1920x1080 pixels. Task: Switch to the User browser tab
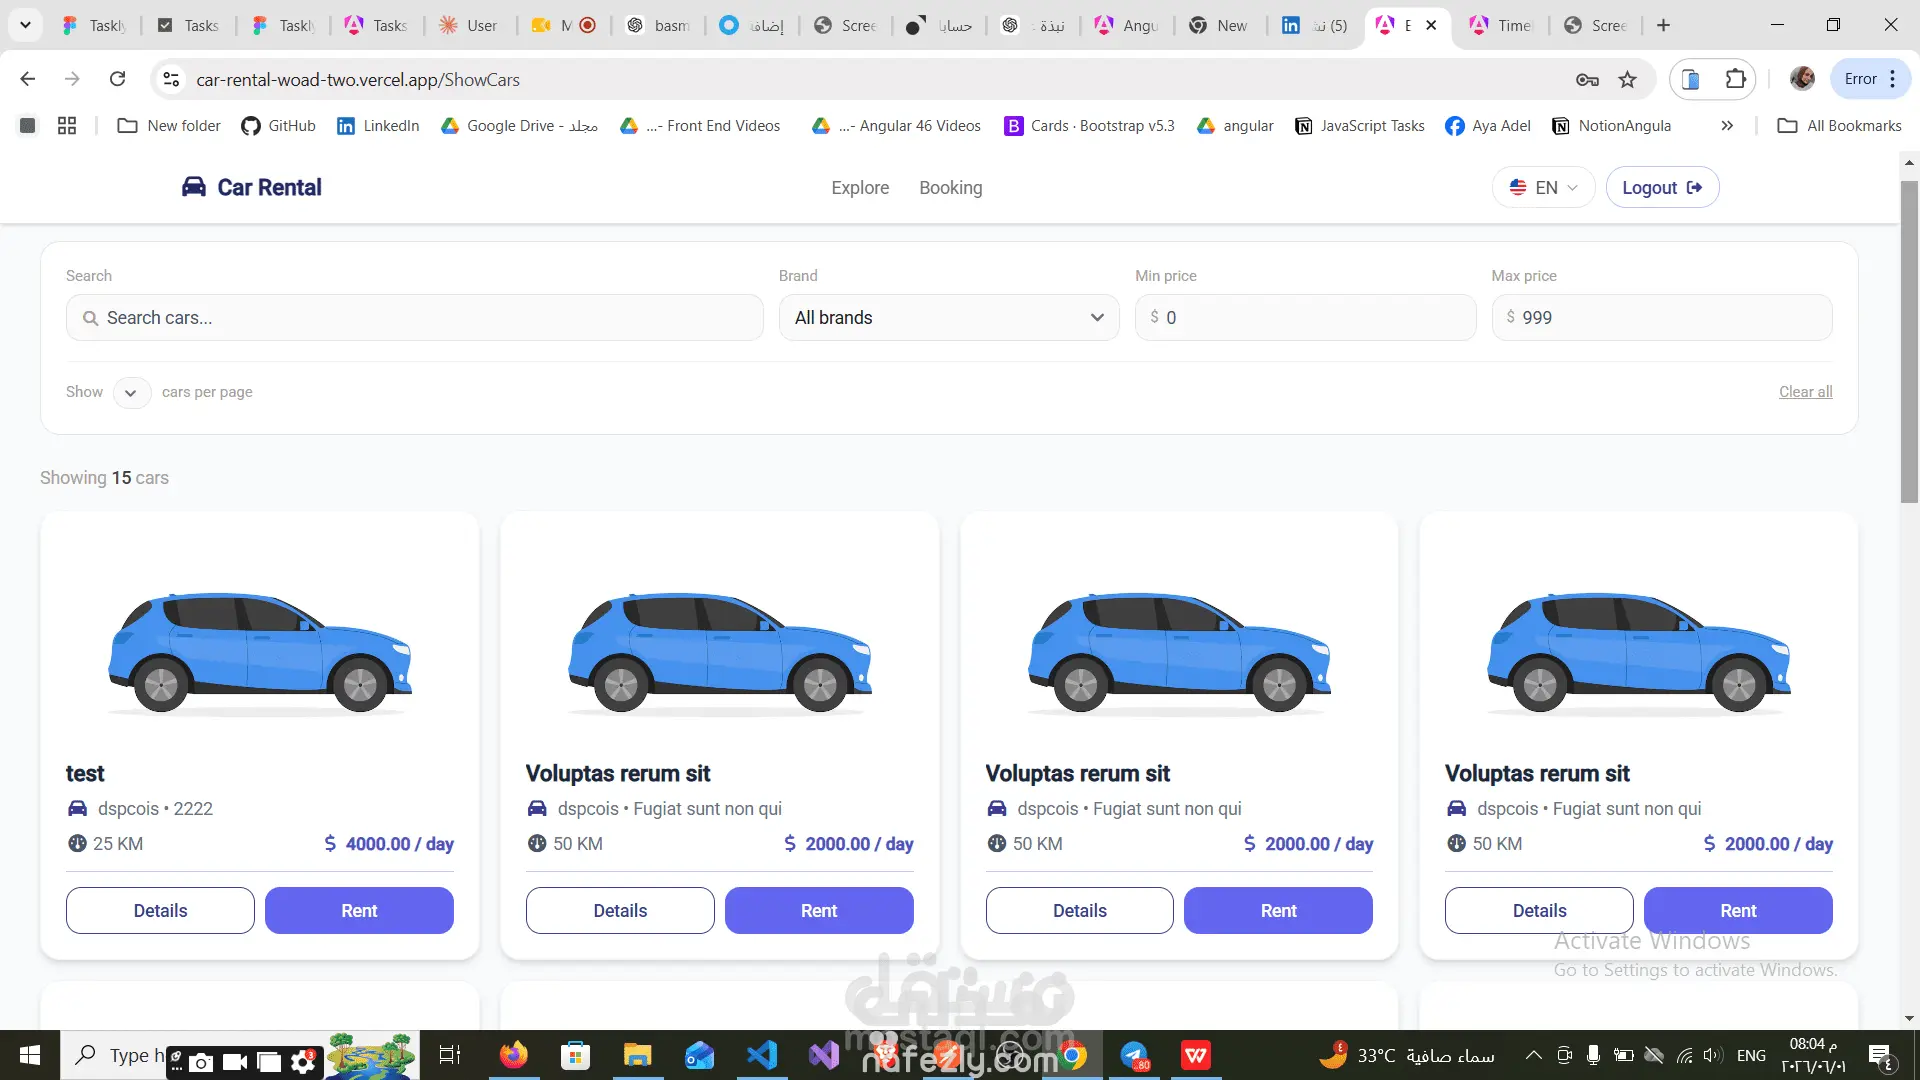click(x=470, y=25)
